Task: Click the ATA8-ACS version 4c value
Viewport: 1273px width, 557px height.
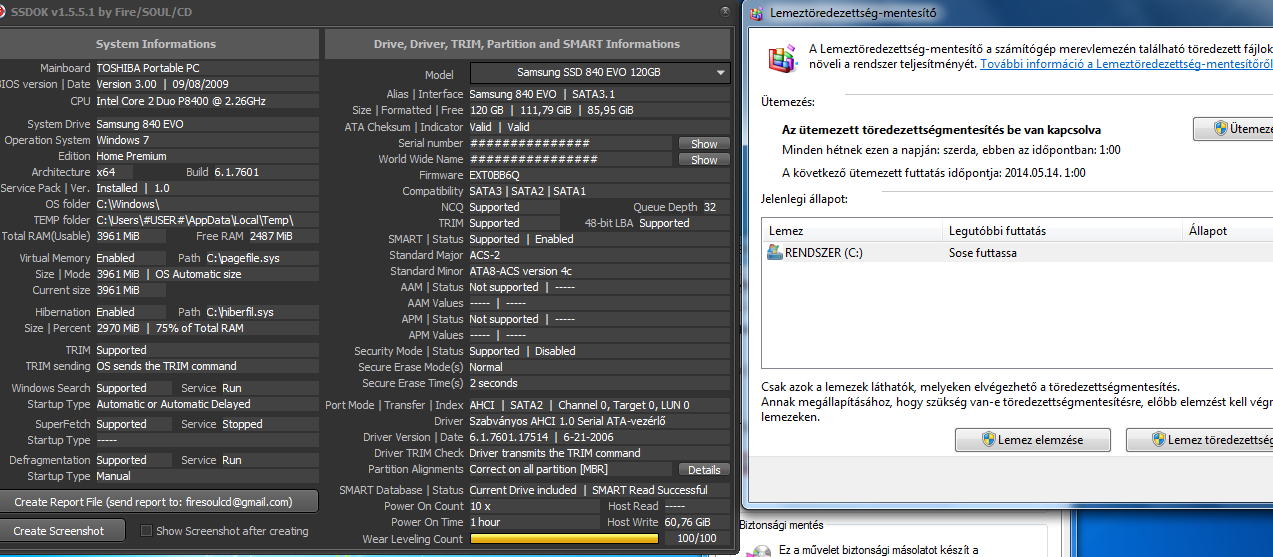Action: [x=522, y=271]
